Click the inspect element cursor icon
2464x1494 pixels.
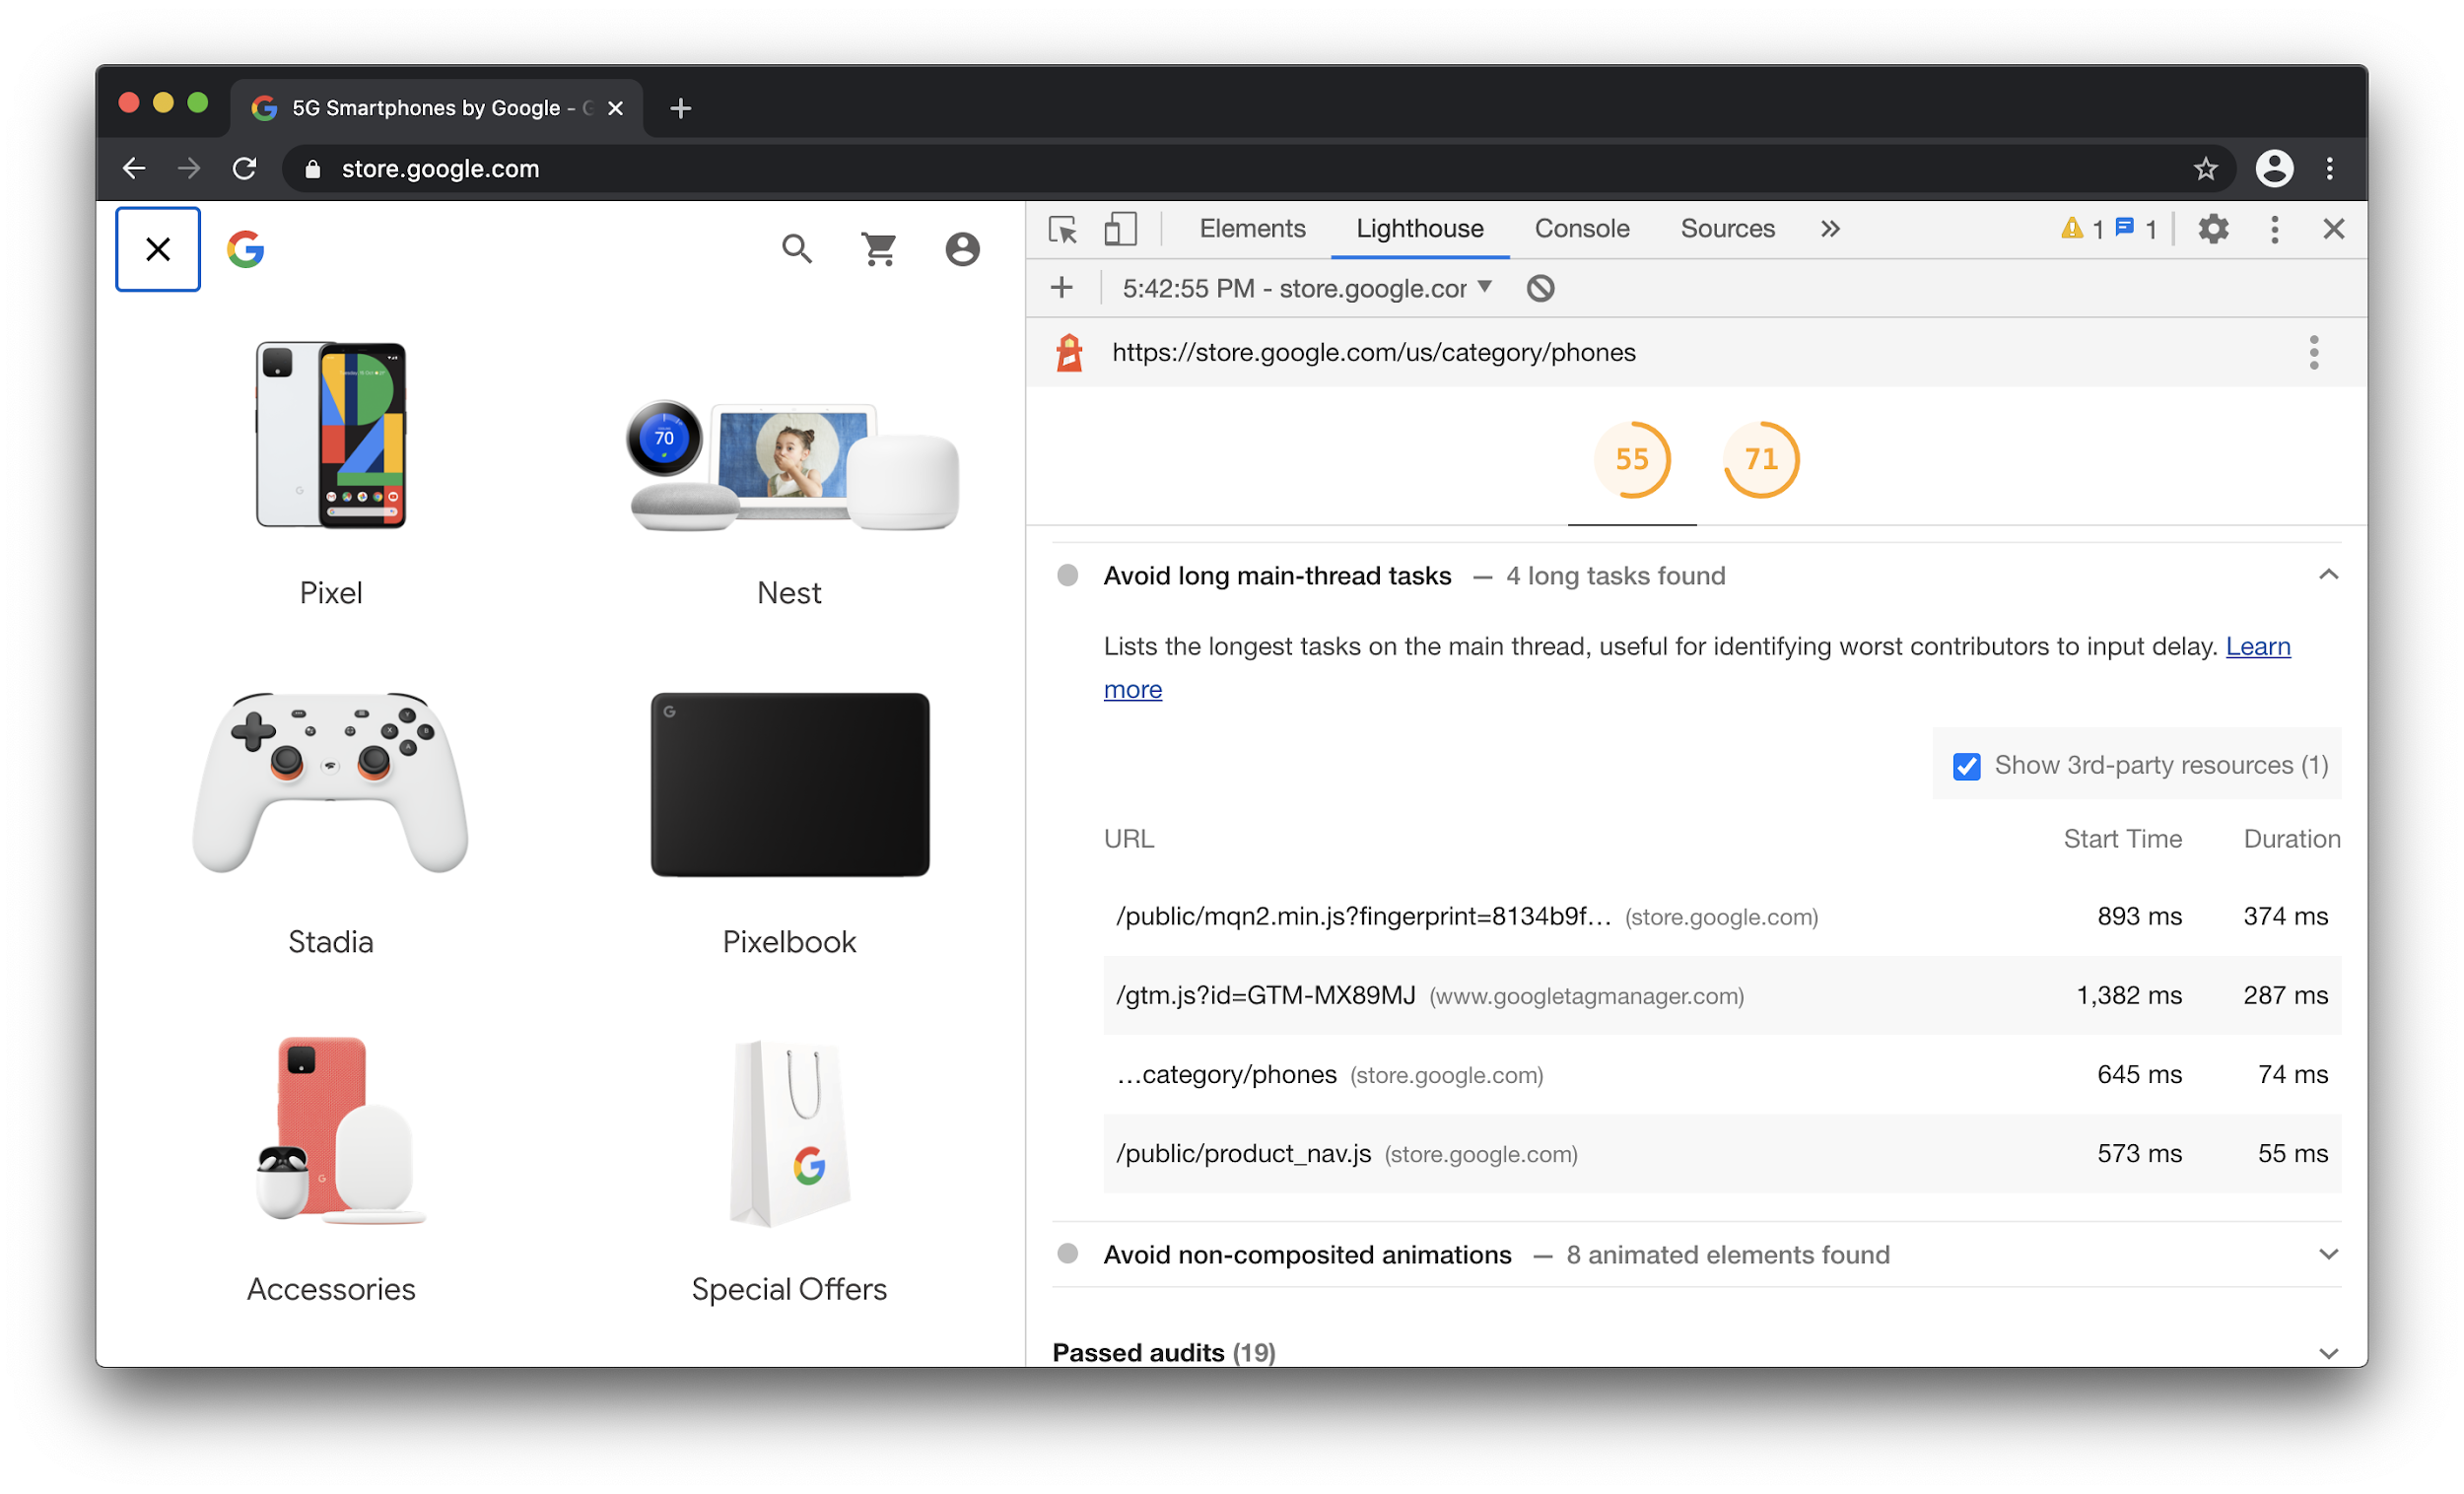point(1064,227)
